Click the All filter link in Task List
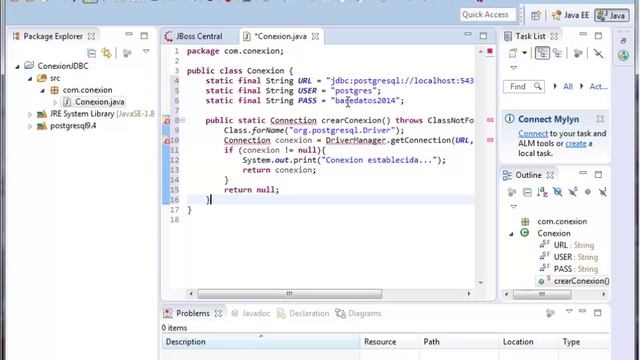640x360 pixels. coord(568,87)
